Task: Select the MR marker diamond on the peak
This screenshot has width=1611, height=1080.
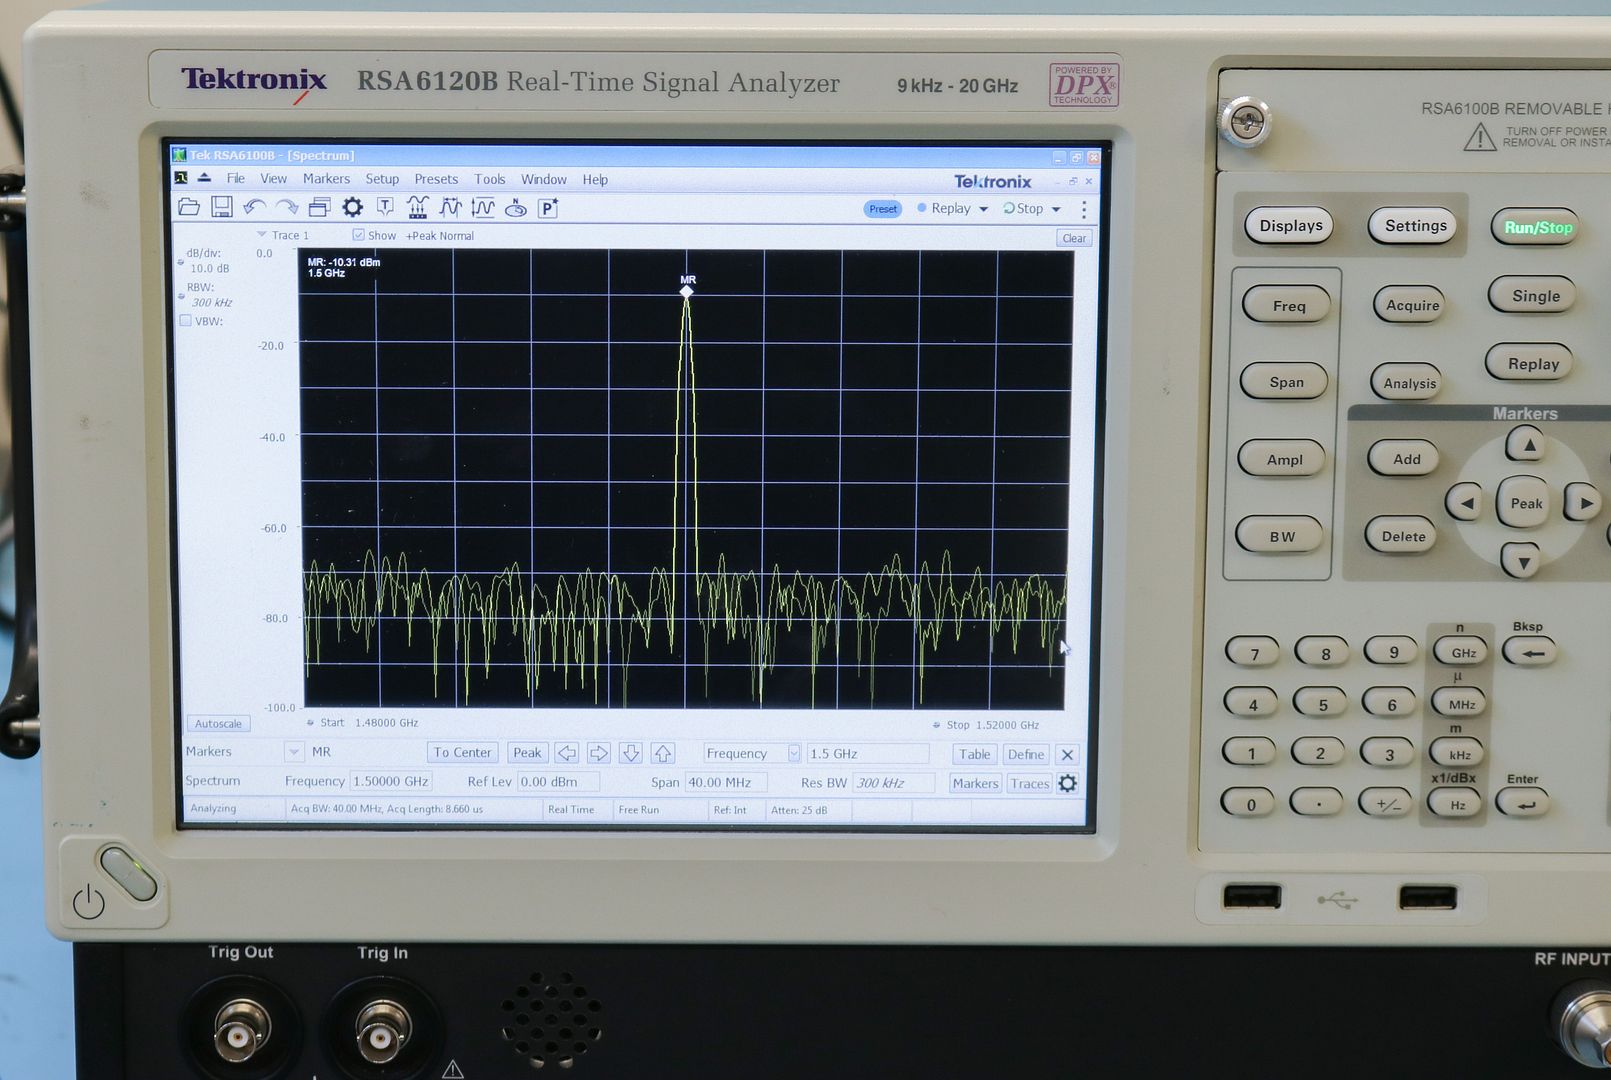Action: (x=687, y=291)
